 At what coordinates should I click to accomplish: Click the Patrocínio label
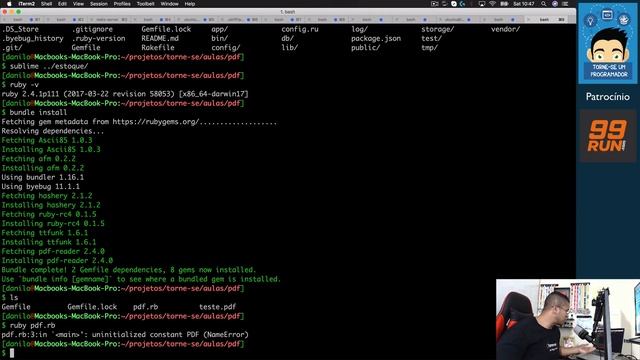pyautogui.click(x=608, y=97)
